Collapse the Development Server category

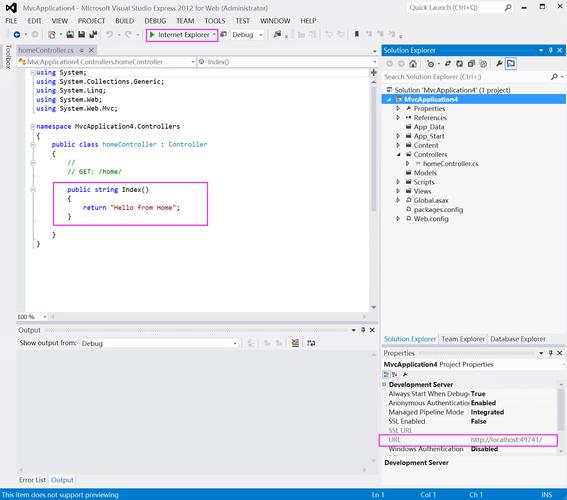(x=384, y=384)
